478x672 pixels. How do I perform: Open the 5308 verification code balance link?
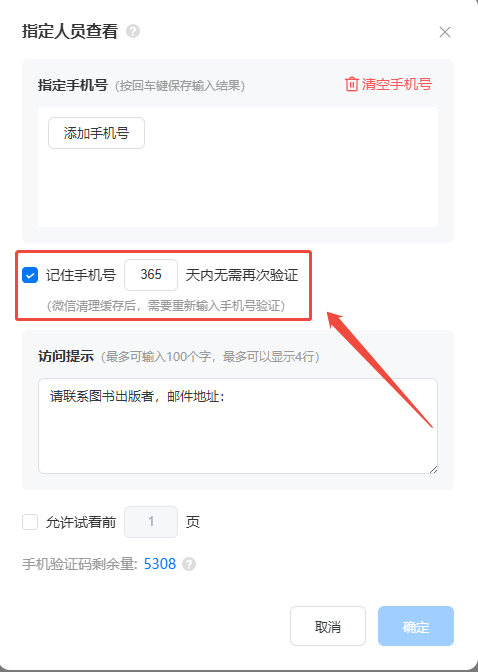(x=160, y=564)
